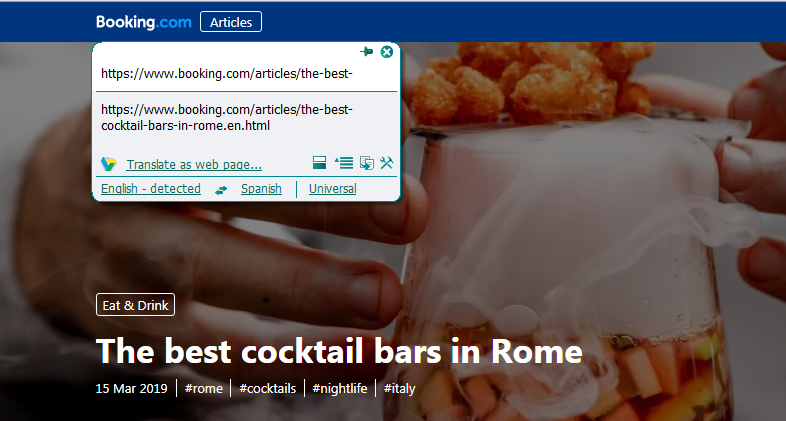This screenshot has width=786, height=421.
Task: Swap source and target languages
Action: click(221, 190)
